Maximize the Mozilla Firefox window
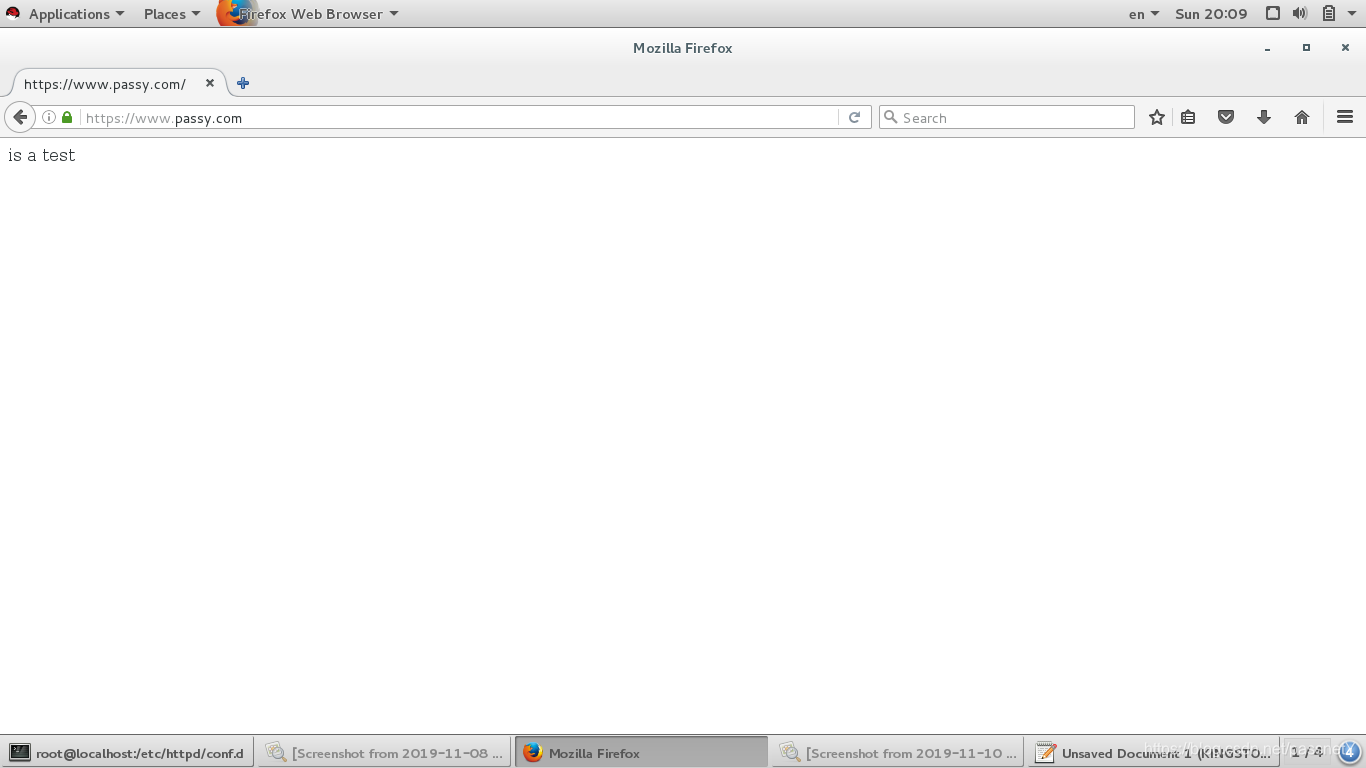 click(x=1306, y=48)
